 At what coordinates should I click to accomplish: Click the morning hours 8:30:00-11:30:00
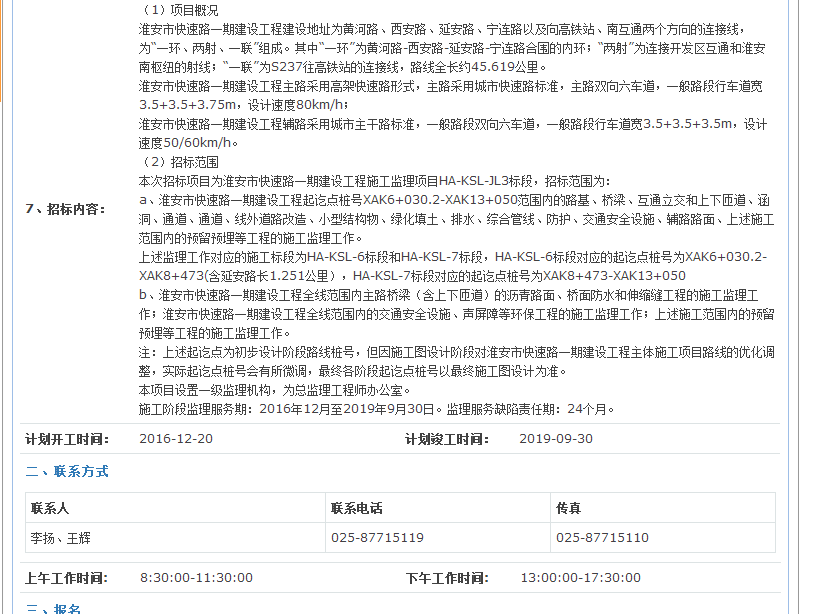click(x=196, y=578)
